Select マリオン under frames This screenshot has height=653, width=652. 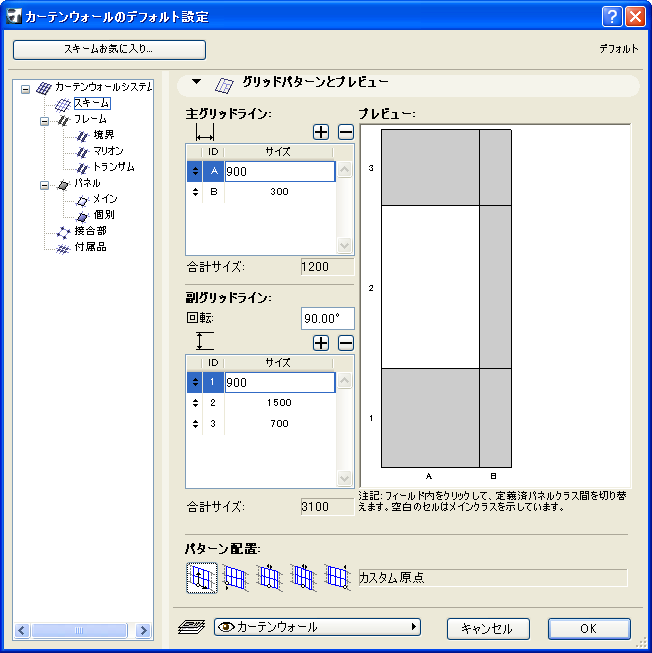click(x=108, y=151)
